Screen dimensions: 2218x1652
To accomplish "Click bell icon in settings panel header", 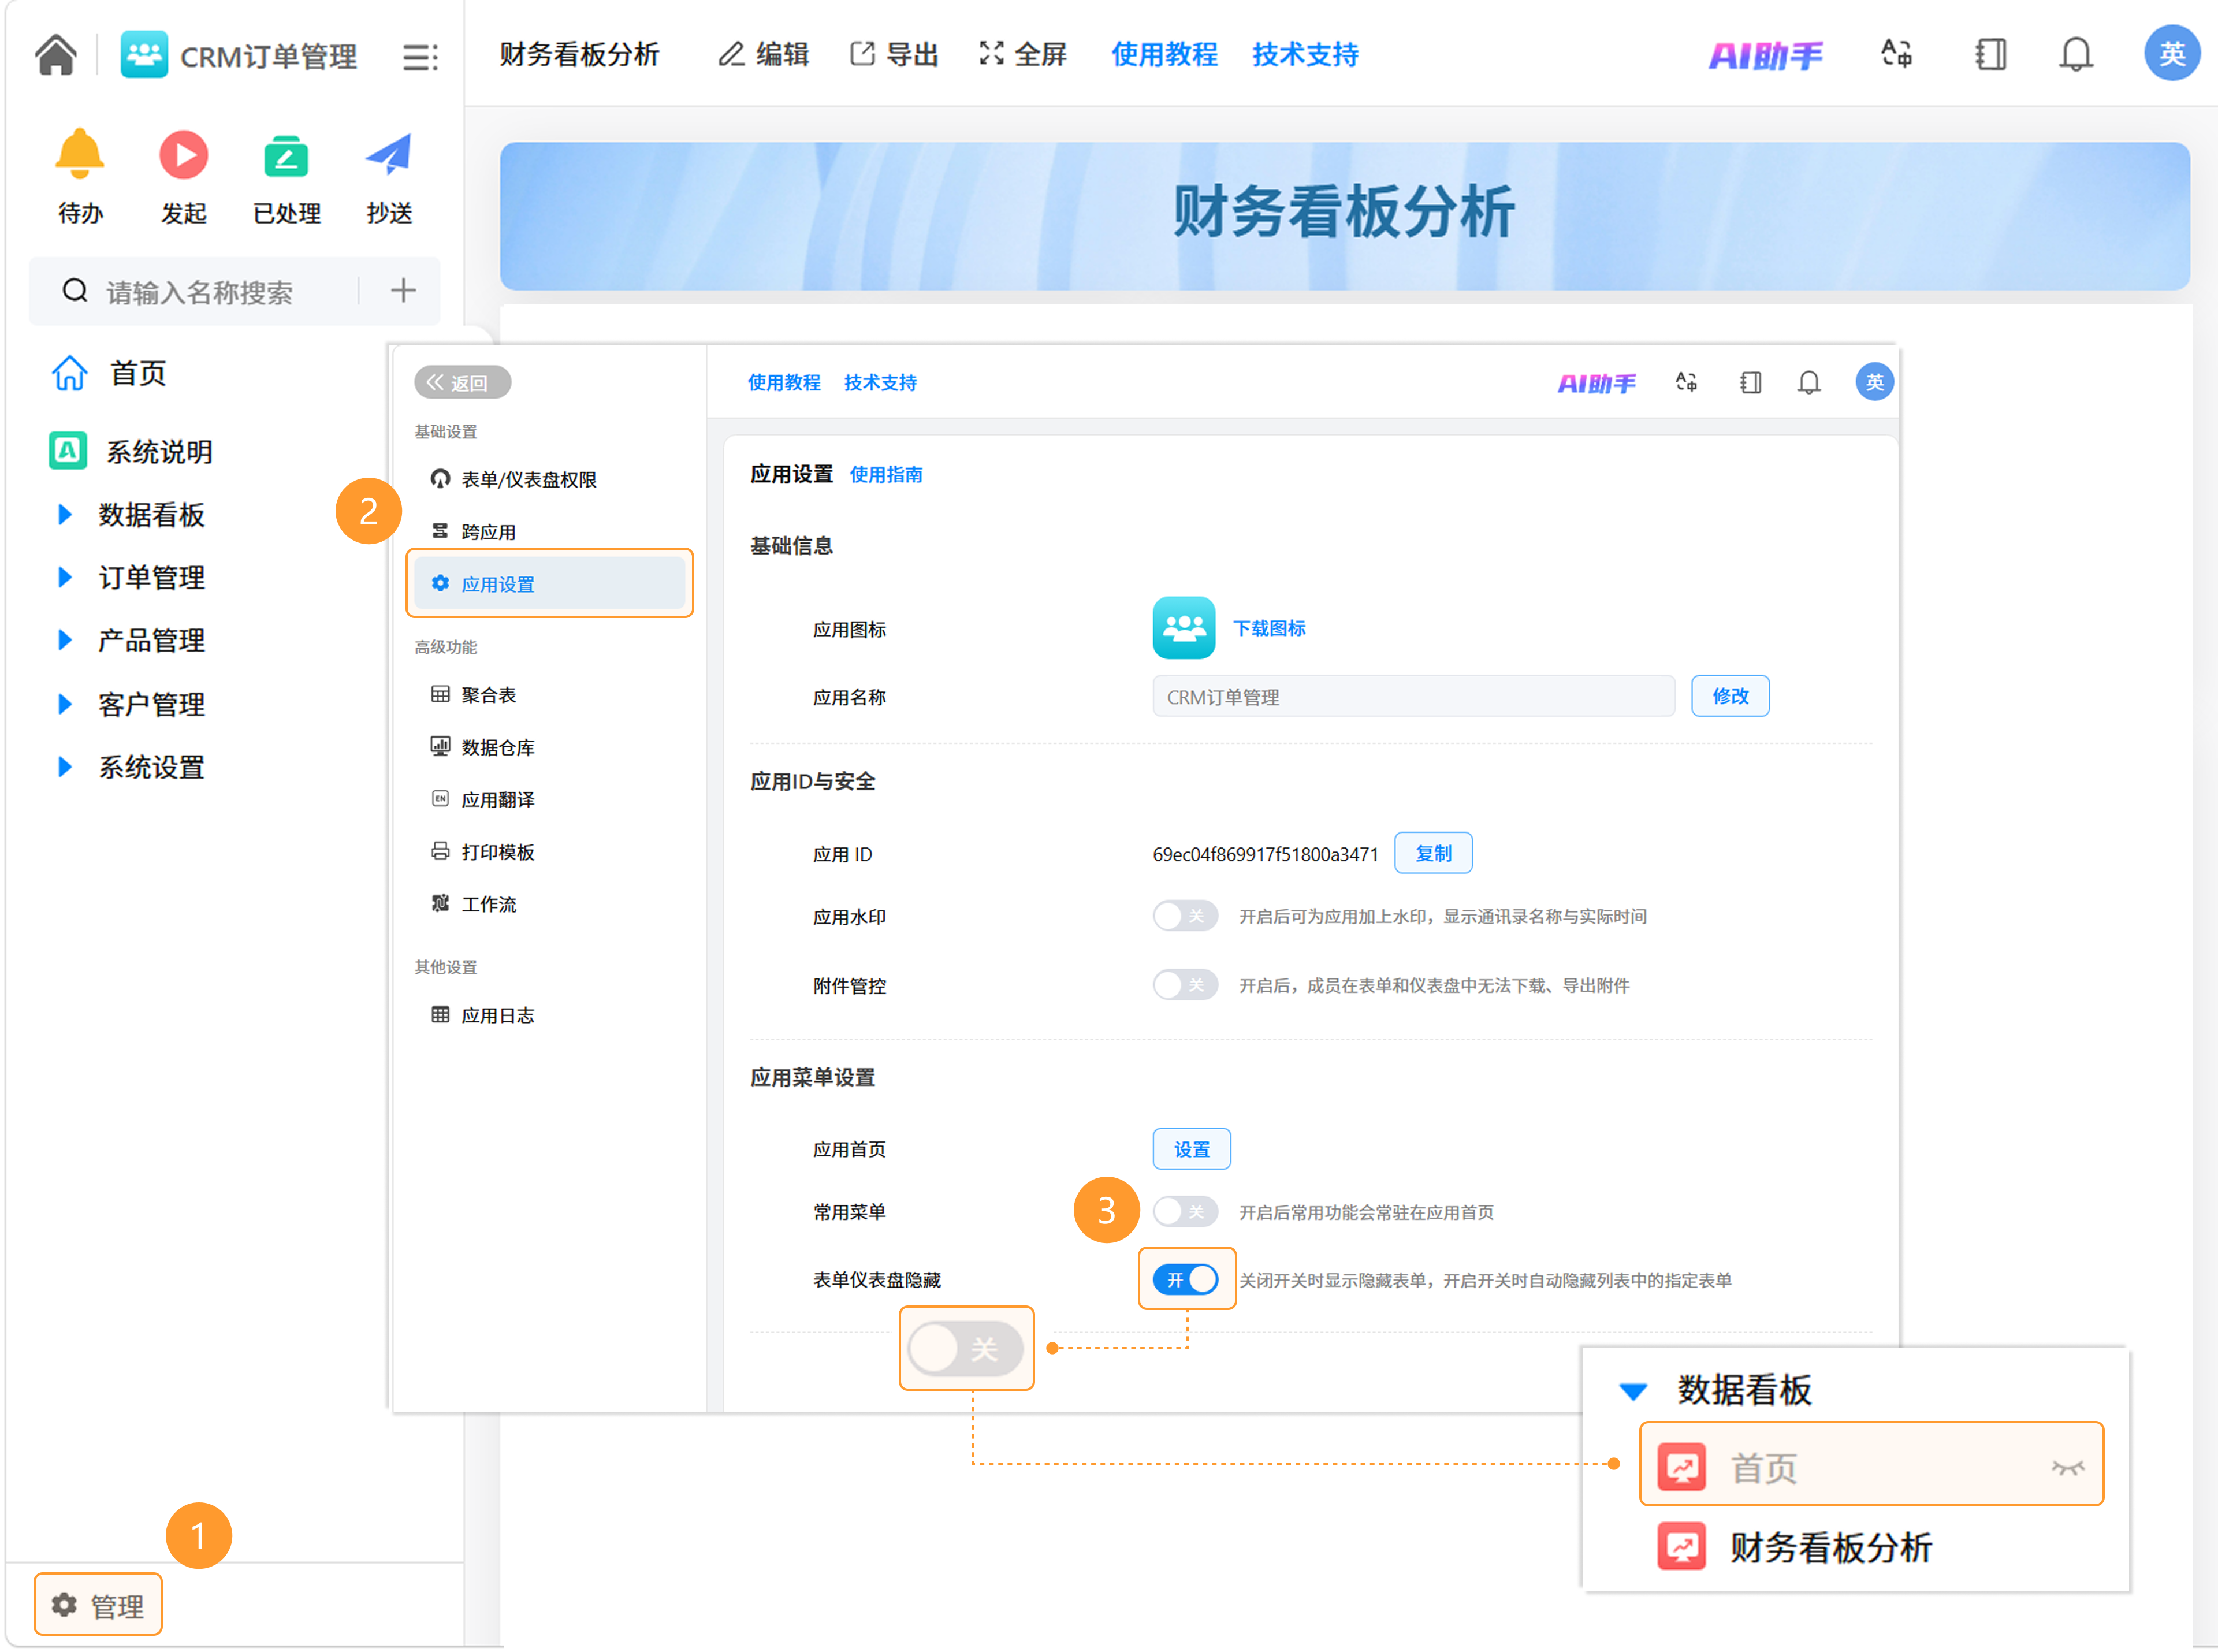I will [1809, 382].
